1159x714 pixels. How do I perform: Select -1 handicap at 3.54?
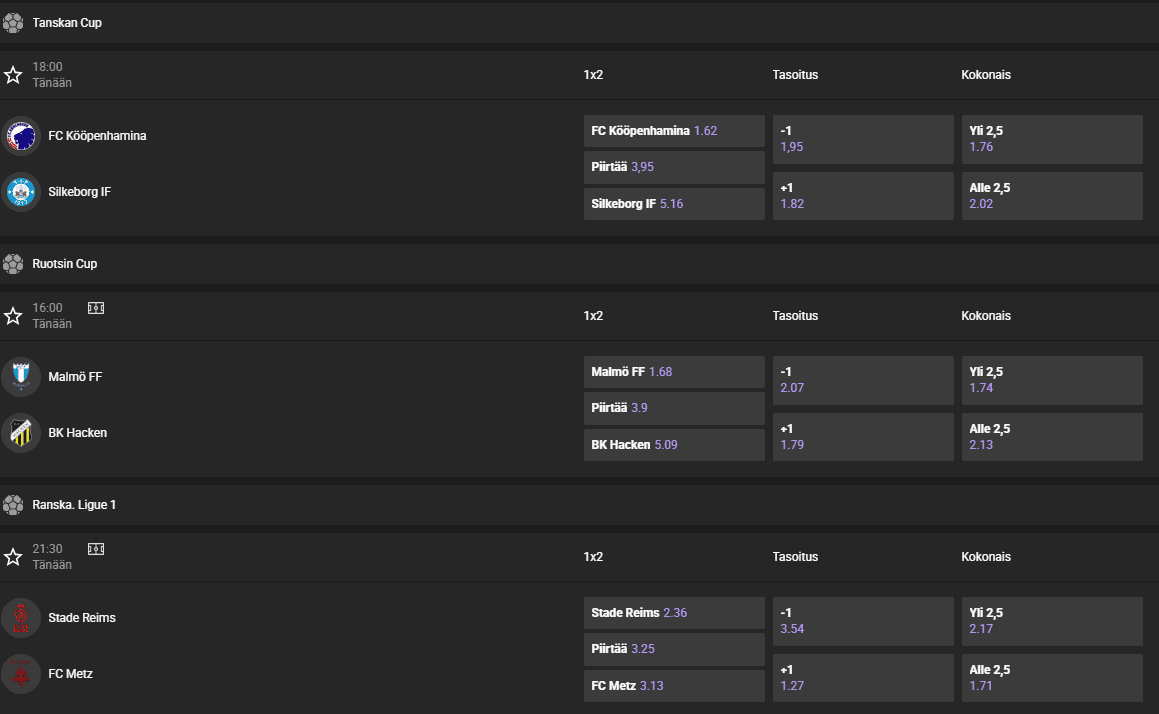coord(863,621)
